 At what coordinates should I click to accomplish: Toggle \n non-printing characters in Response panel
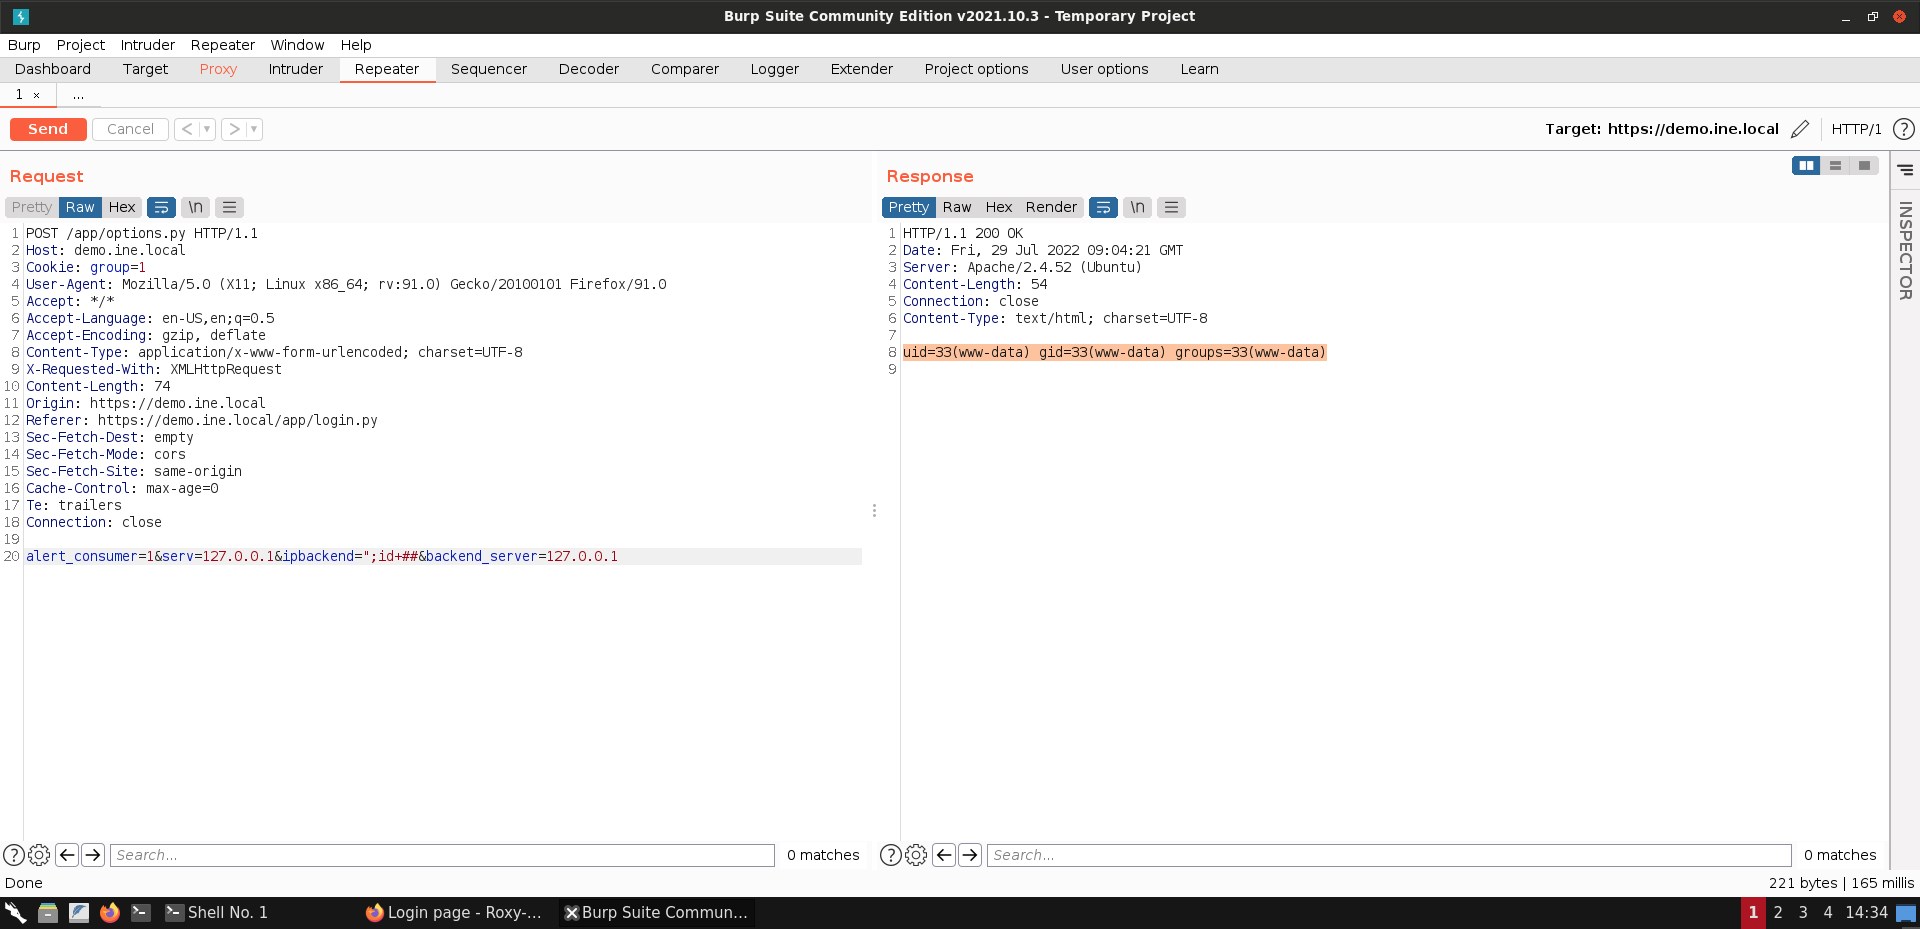(1136, 207)
